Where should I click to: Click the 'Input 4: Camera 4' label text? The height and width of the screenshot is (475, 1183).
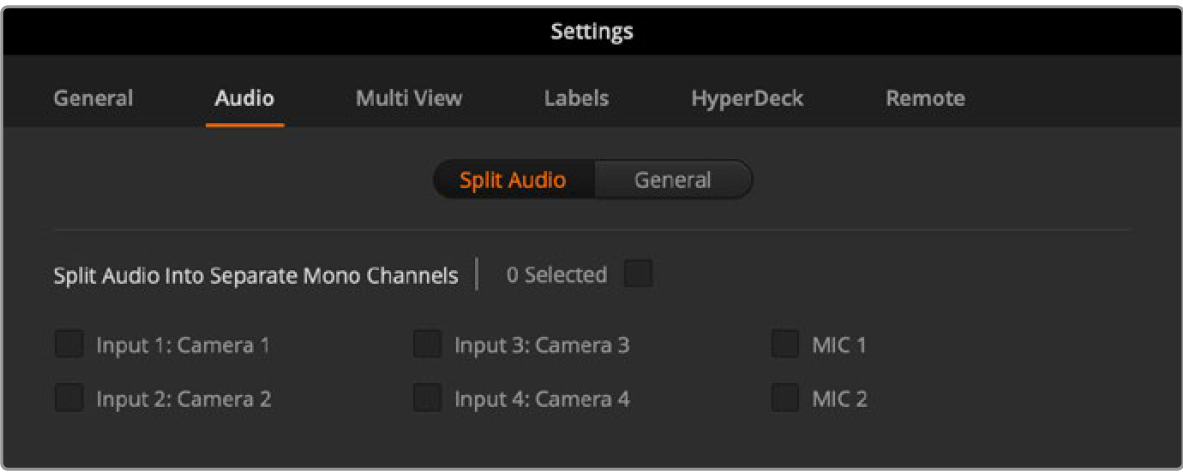point(542,400)
